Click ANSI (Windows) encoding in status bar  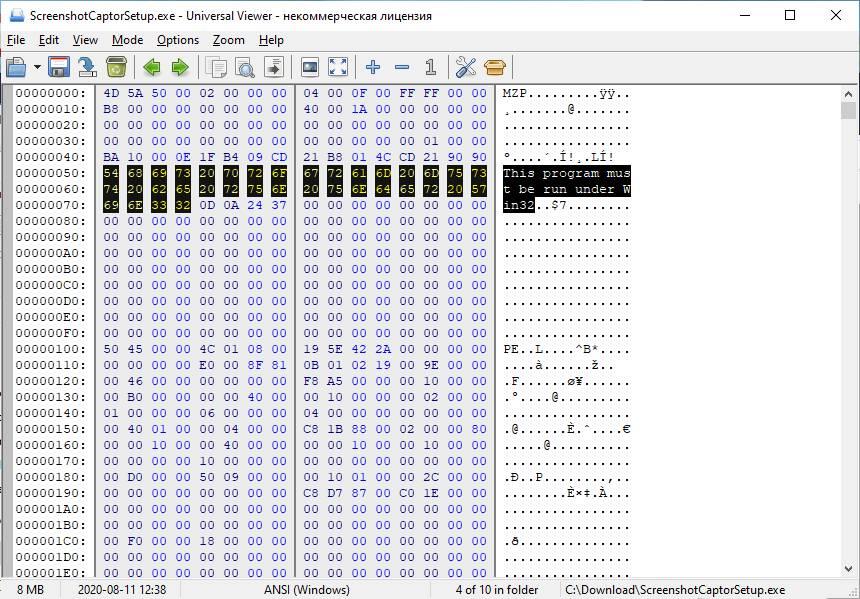pos(306,590)
